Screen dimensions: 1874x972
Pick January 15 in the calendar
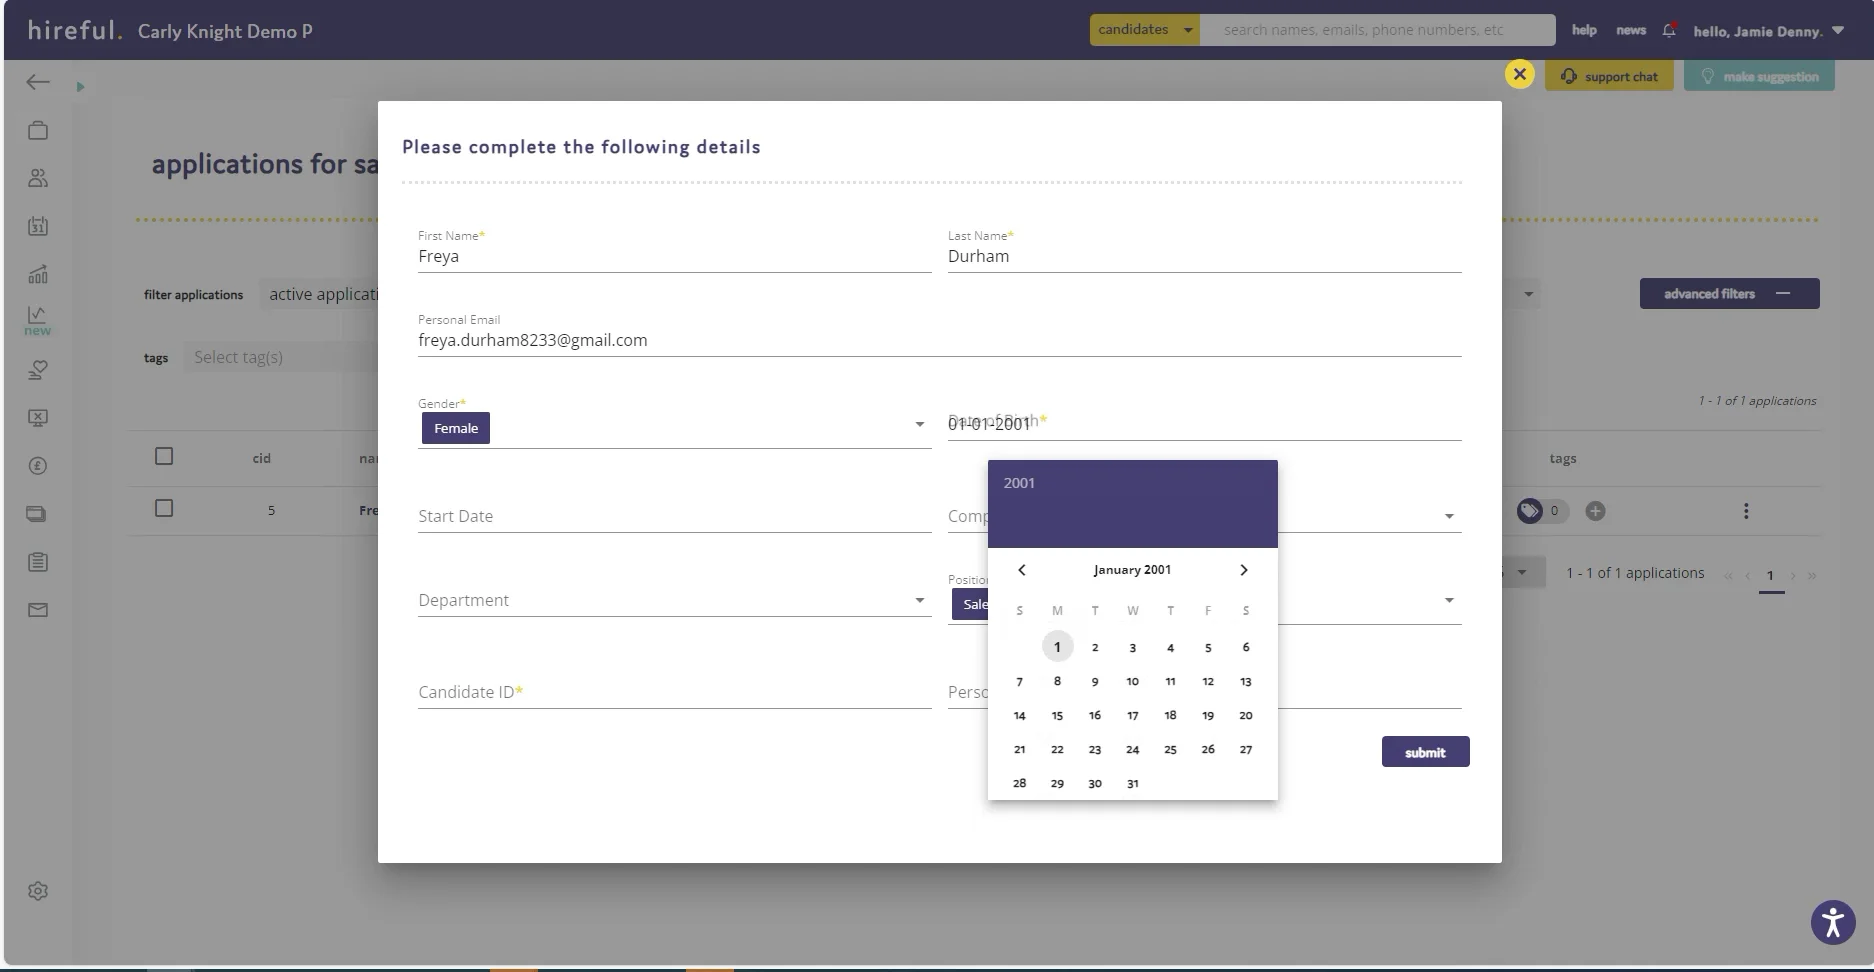(x=1057, y=716)
